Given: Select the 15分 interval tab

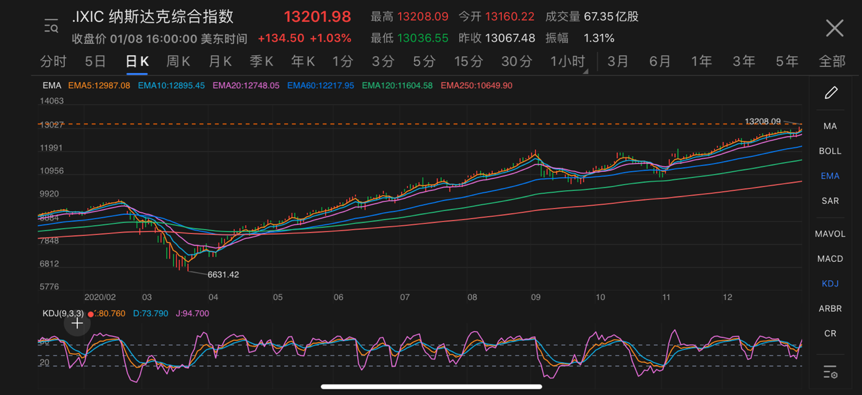Looking at the screenshot, I should point(468,62).
